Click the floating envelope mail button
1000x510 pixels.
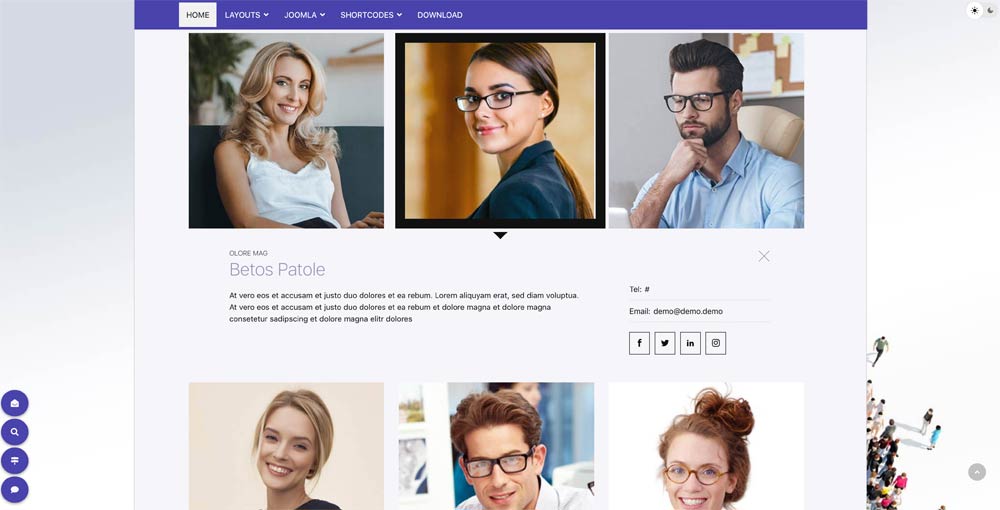[x=15, y=403]
